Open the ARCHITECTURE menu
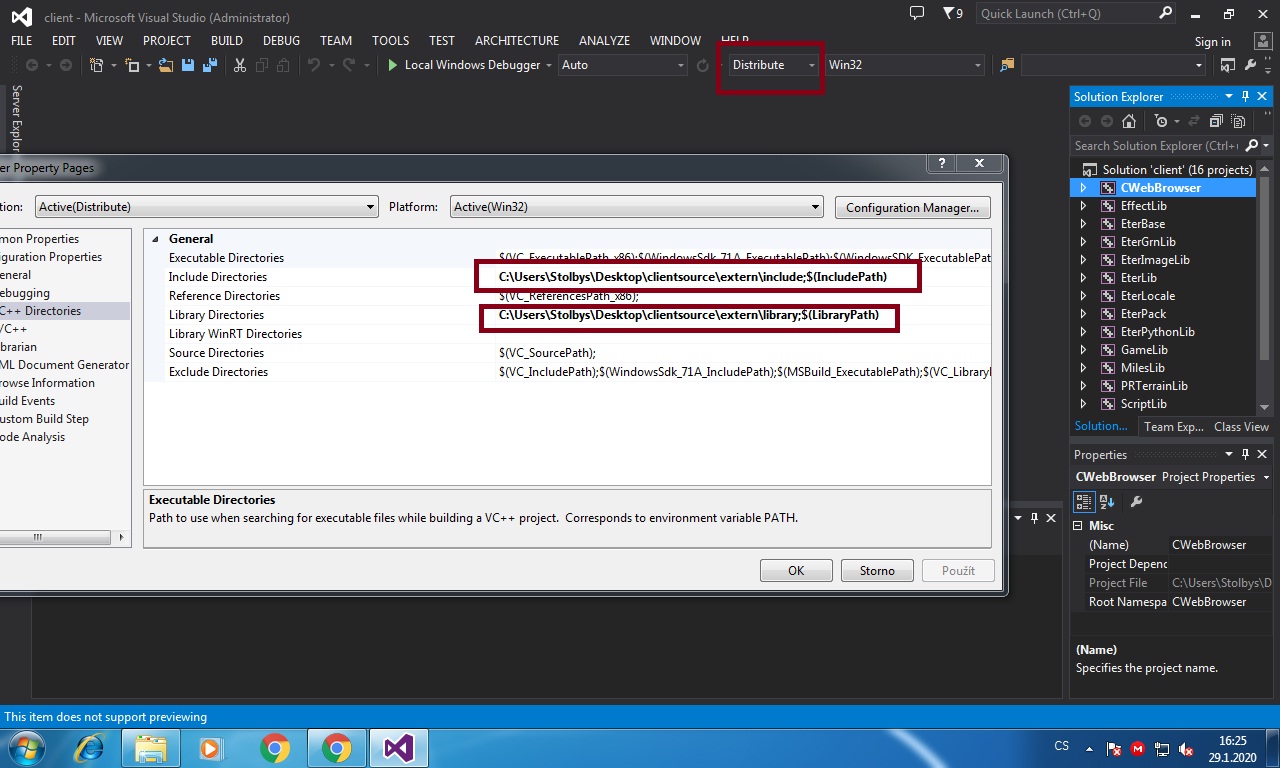The width and height of the screenshot is (1280, 768). coord(517,41)
